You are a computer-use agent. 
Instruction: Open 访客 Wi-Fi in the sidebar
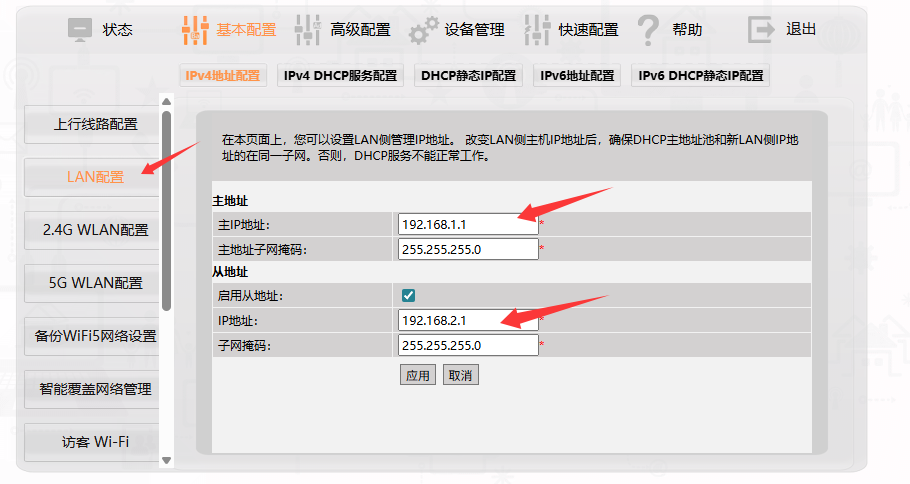92,442
